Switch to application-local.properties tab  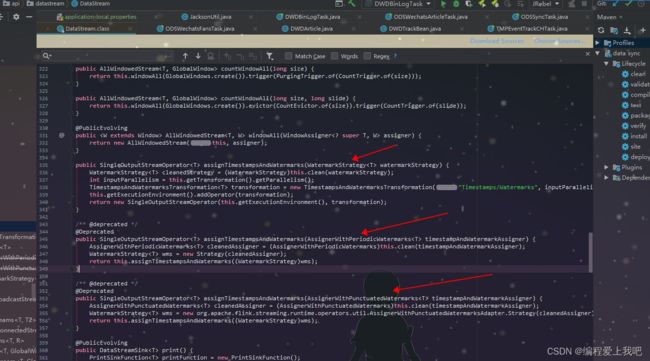click(x=97, y=17)
